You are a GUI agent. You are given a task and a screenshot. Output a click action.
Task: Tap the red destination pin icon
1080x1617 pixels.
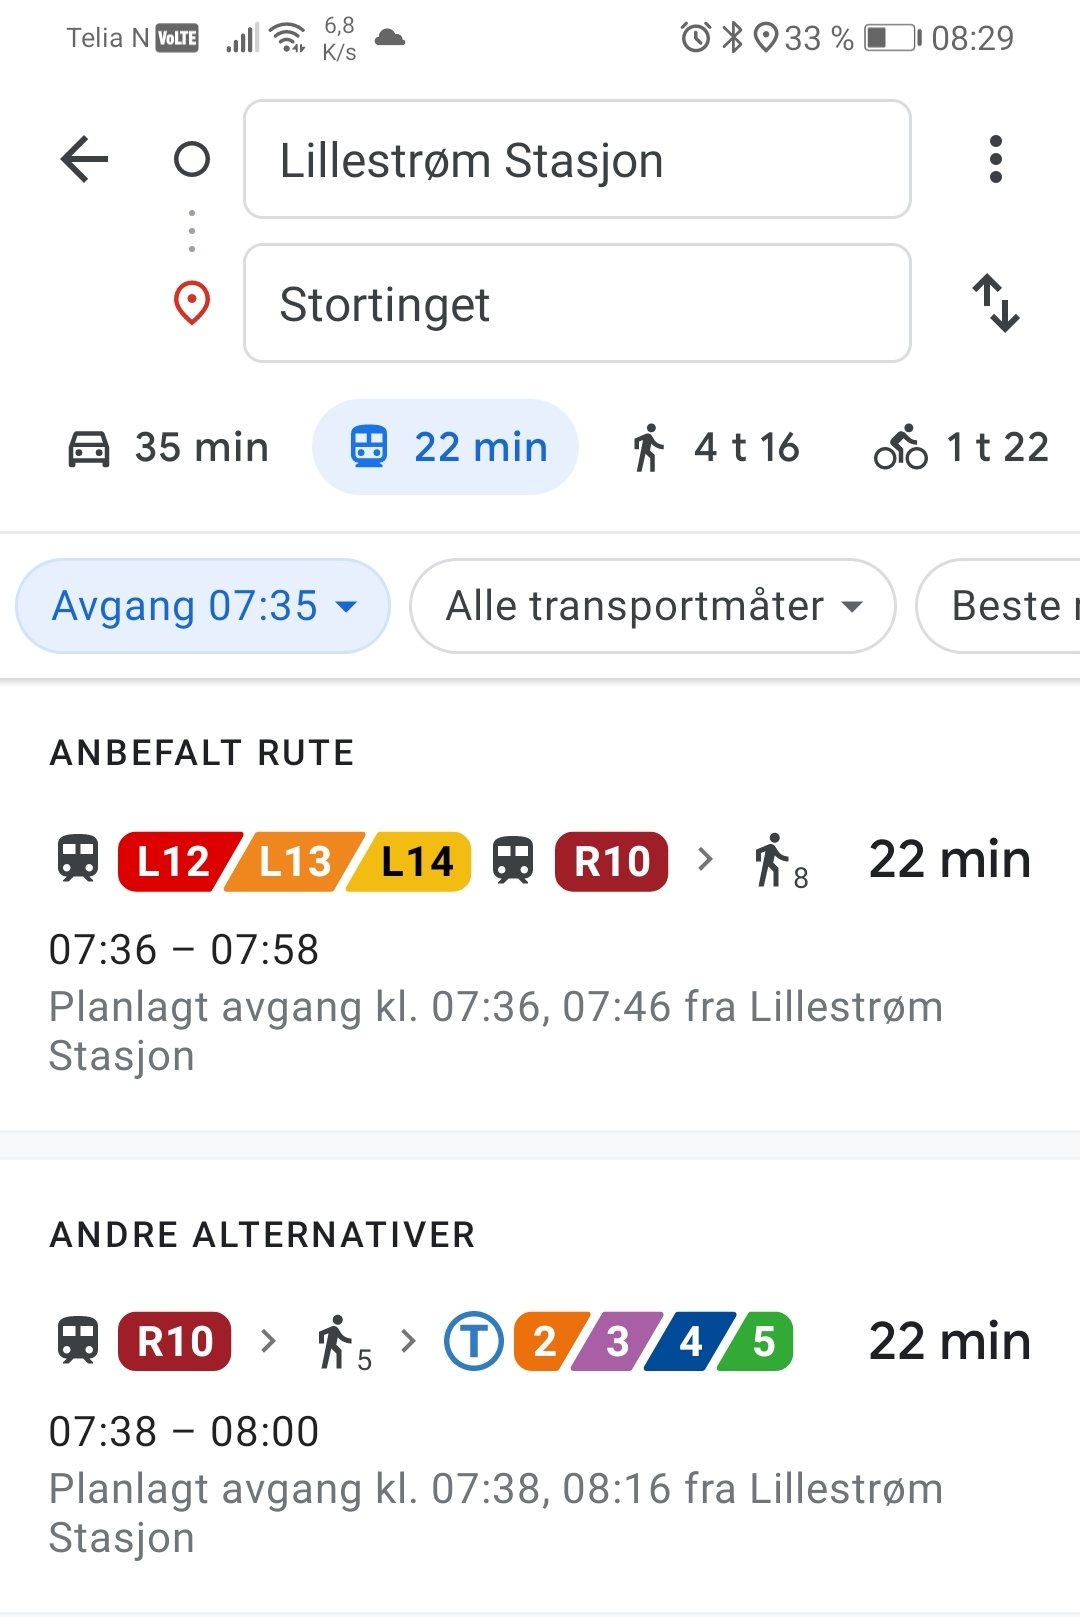coord(192,303)
